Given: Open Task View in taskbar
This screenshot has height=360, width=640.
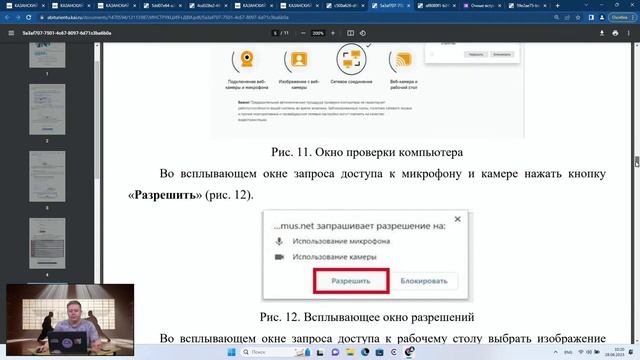Looking at the screenshot, I should [x=320, y=352].
